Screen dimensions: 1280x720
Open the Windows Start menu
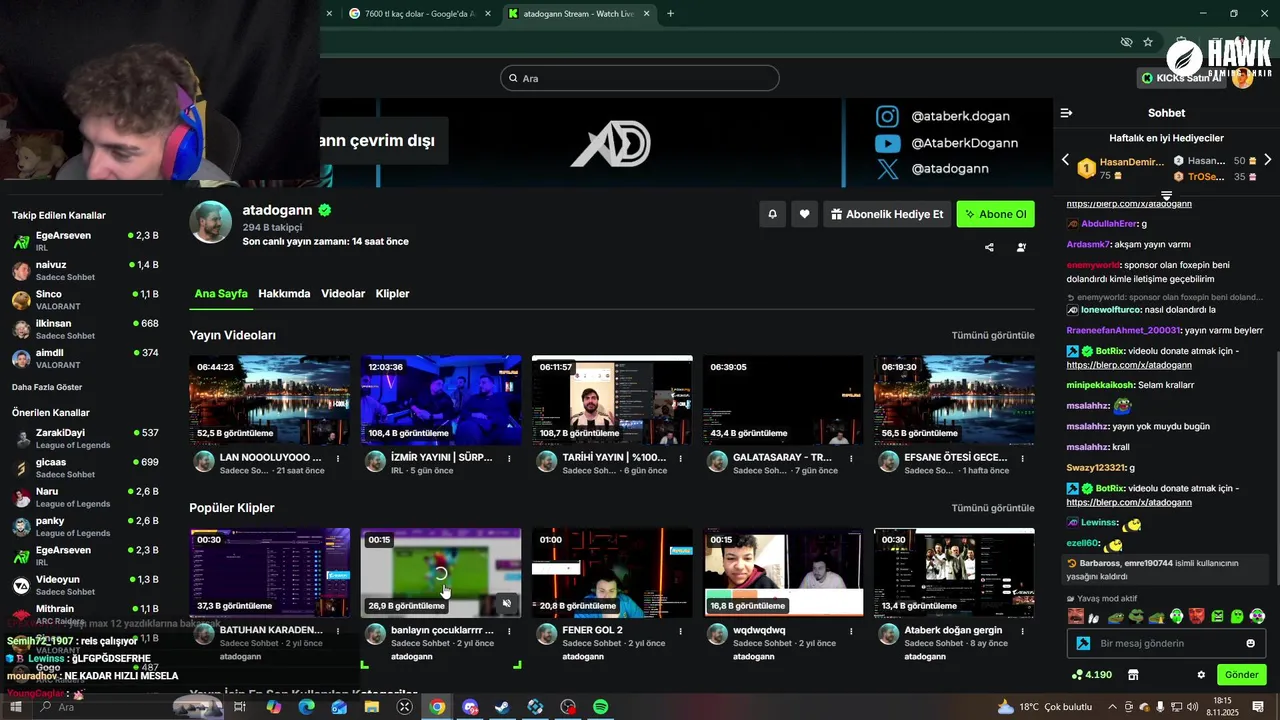[x=16, y=707]
